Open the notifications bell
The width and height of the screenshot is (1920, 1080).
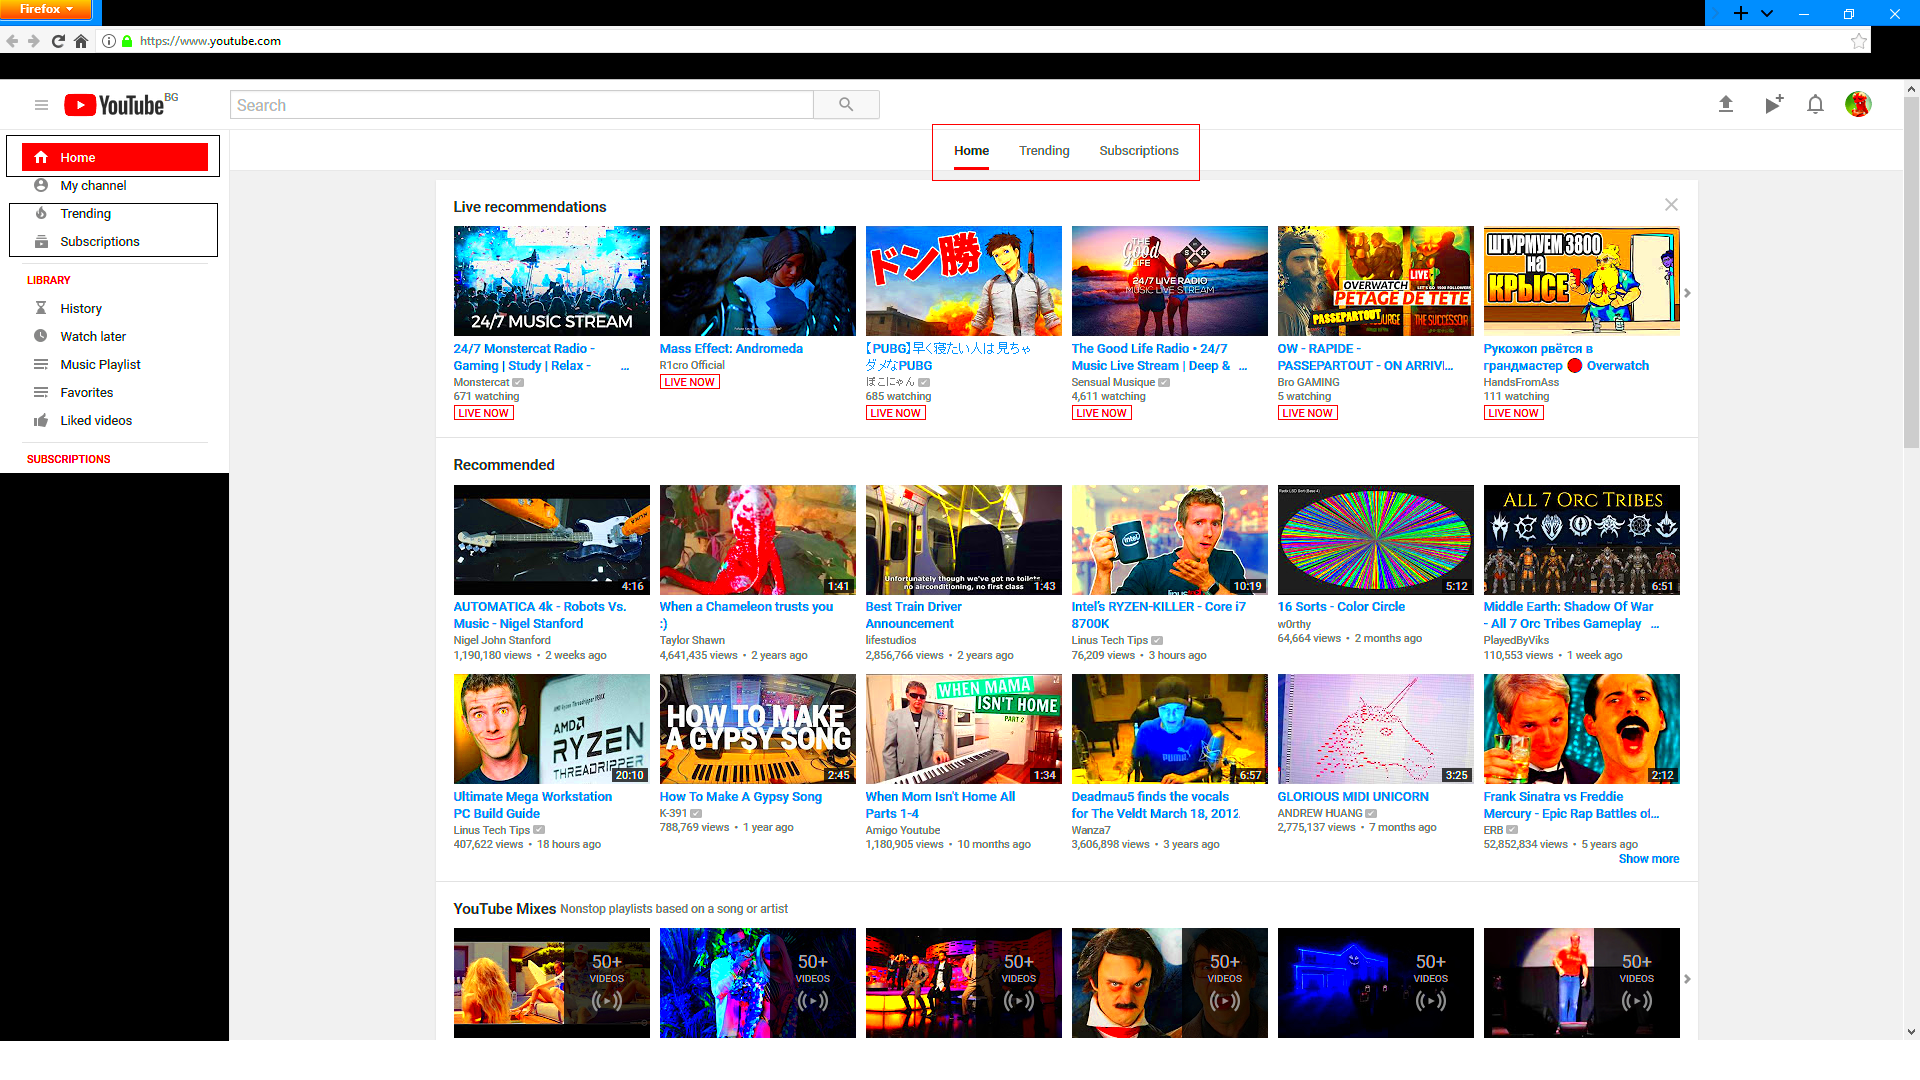point(1815,104)
